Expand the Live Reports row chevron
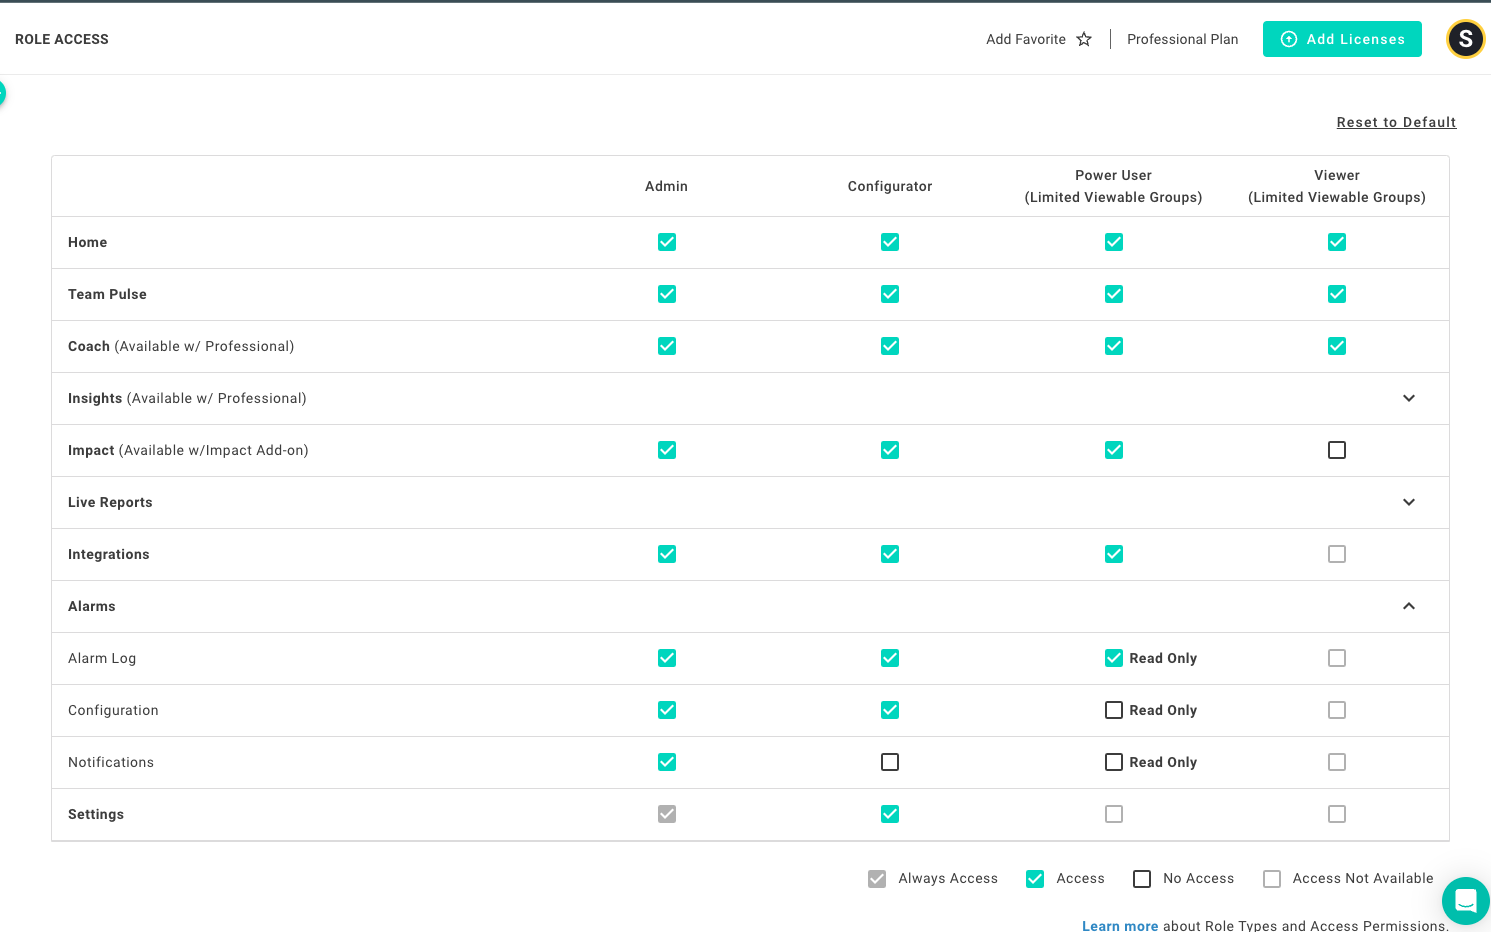The width and height of the screenshot is (1491, 932). (1409, 502)
